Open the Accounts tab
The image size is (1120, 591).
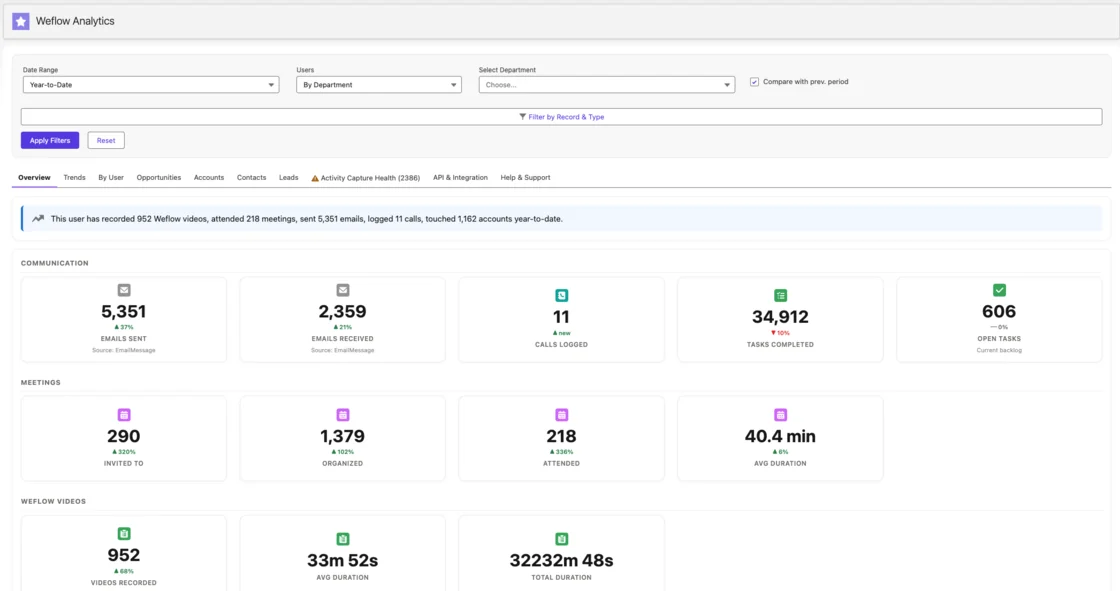tap(209, 177)
